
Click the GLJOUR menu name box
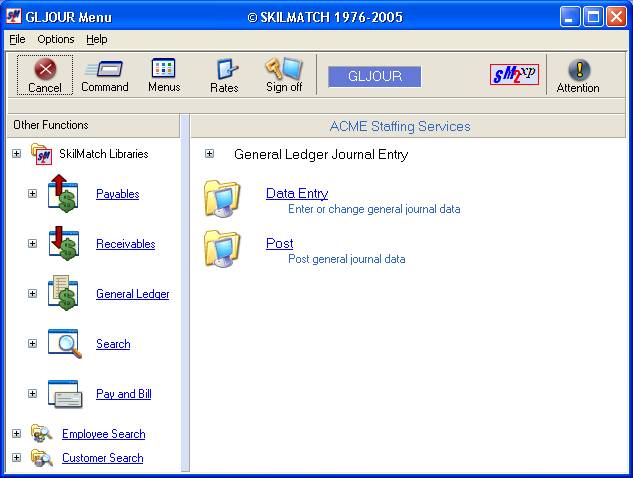click(375, 77)
